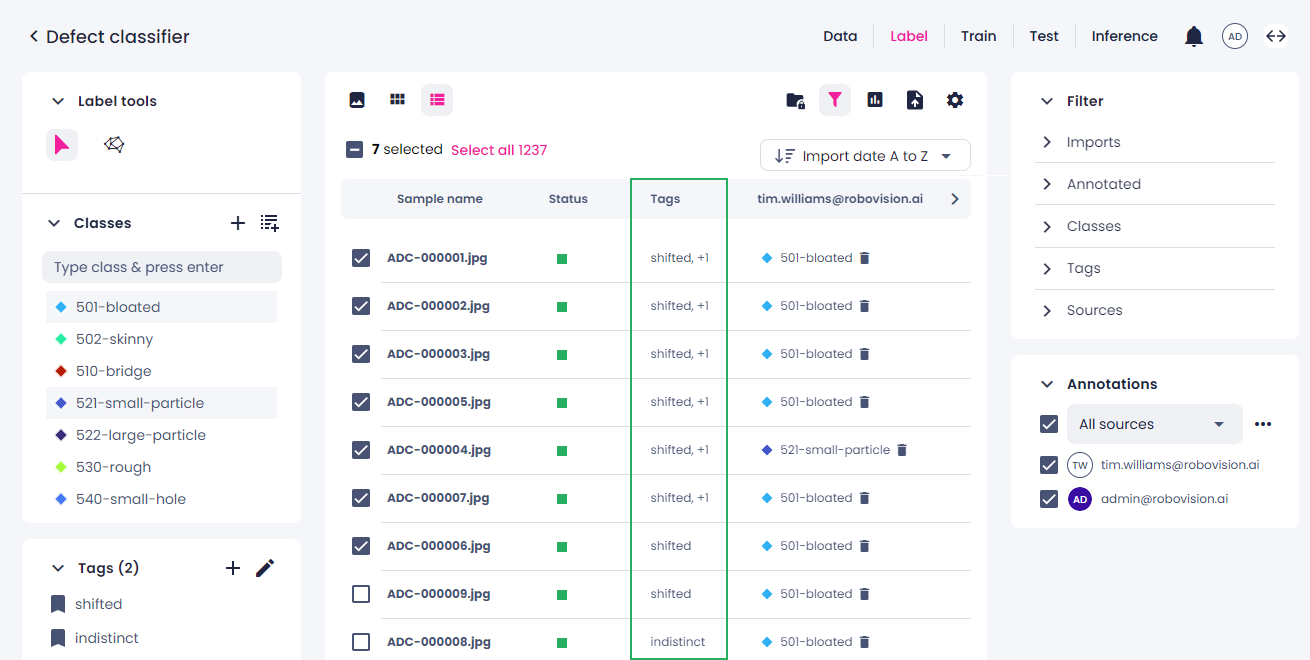
Task: Open the AD user avatar menu
Action: (1235, 37)
